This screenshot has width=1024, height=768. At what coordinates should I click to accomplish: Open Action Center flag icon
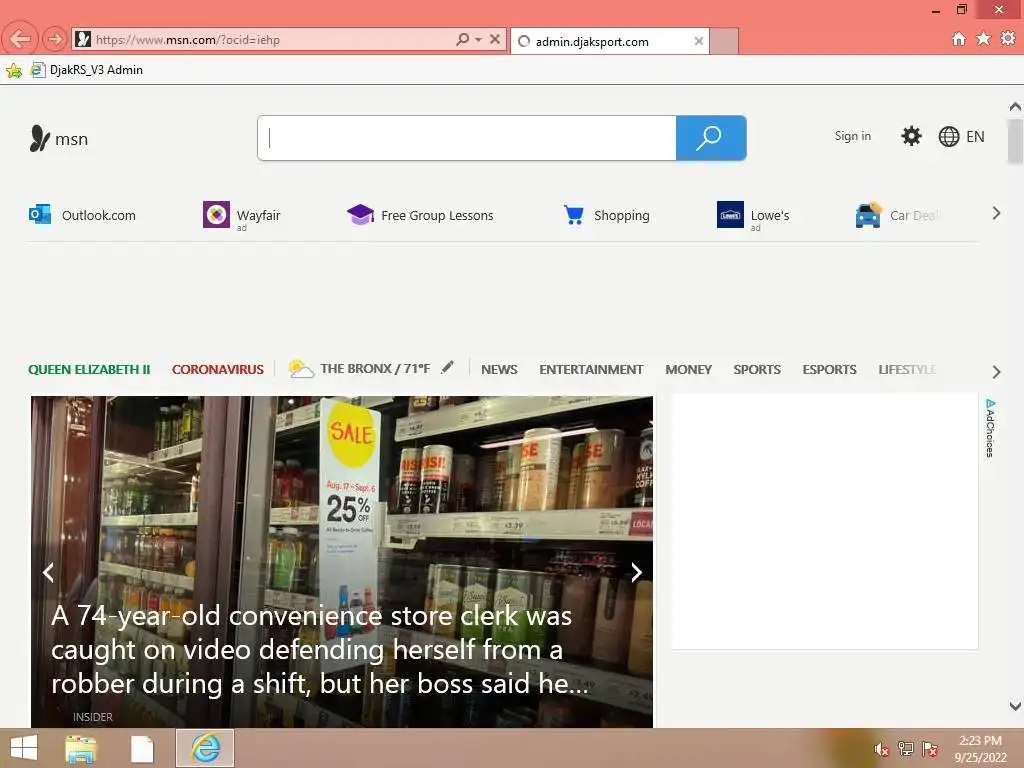coord(930,748)
